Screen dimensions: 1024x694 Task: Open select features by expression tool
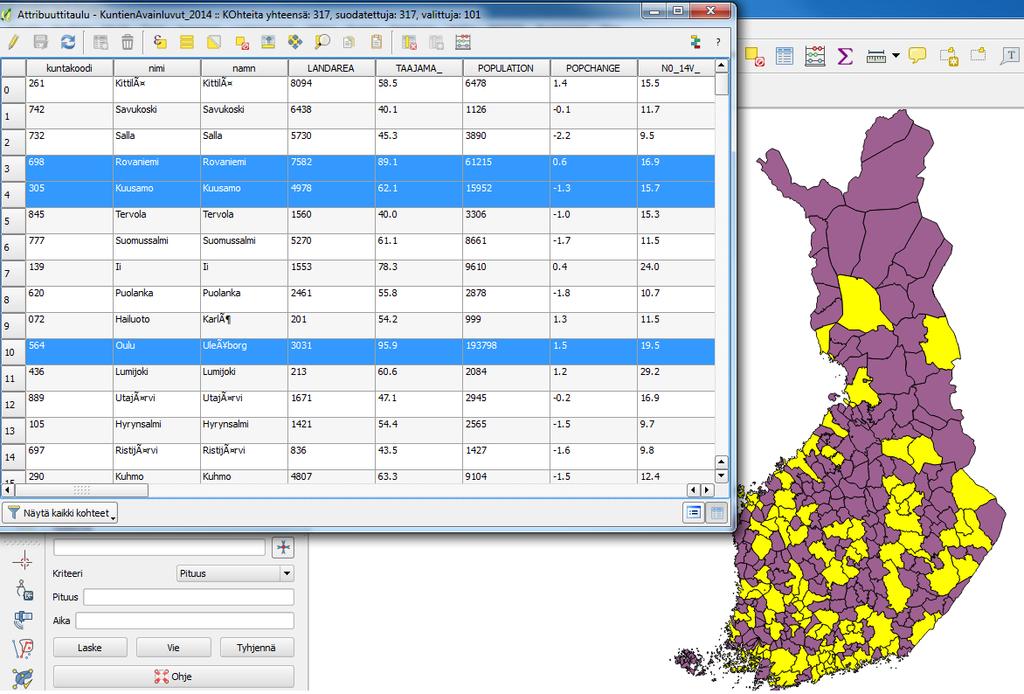(159, 42)
